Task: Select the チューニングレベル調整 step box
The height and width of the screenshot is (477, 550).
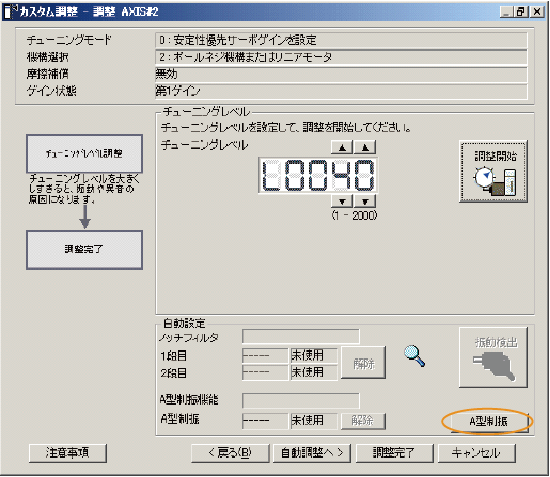Action: pyautogui.click(x=85, y=153)
